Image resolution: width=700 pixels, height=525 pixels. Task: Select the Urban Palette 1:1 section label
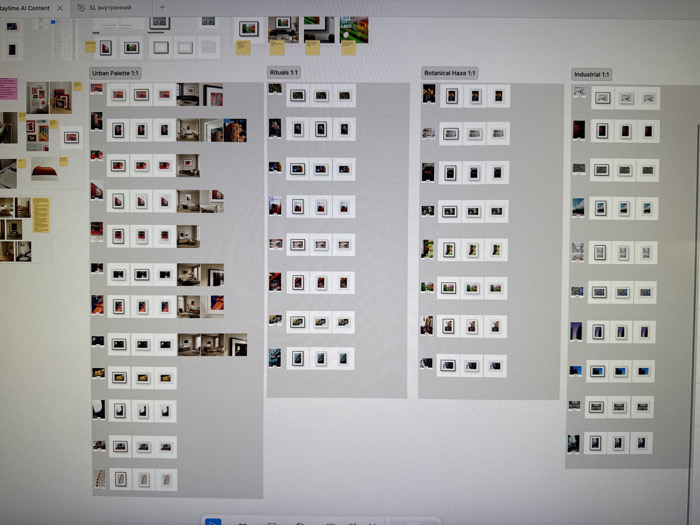(x=115, y=73)
